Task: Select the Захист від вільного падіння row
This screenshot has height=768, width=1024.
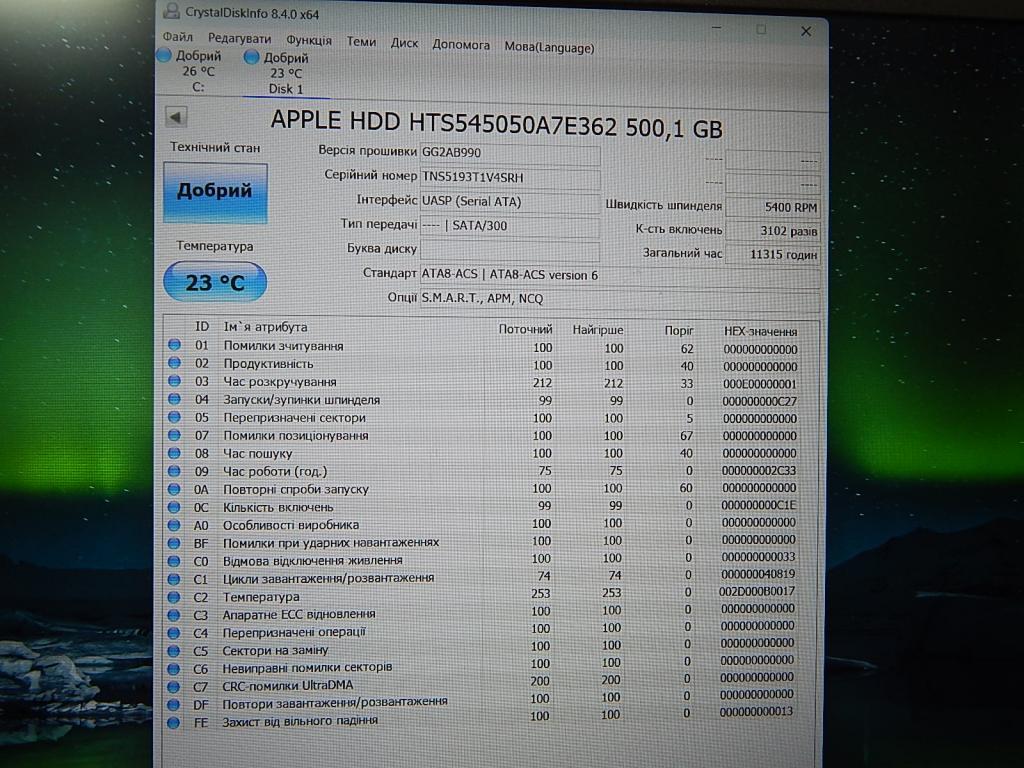Action: click(481, 719)
